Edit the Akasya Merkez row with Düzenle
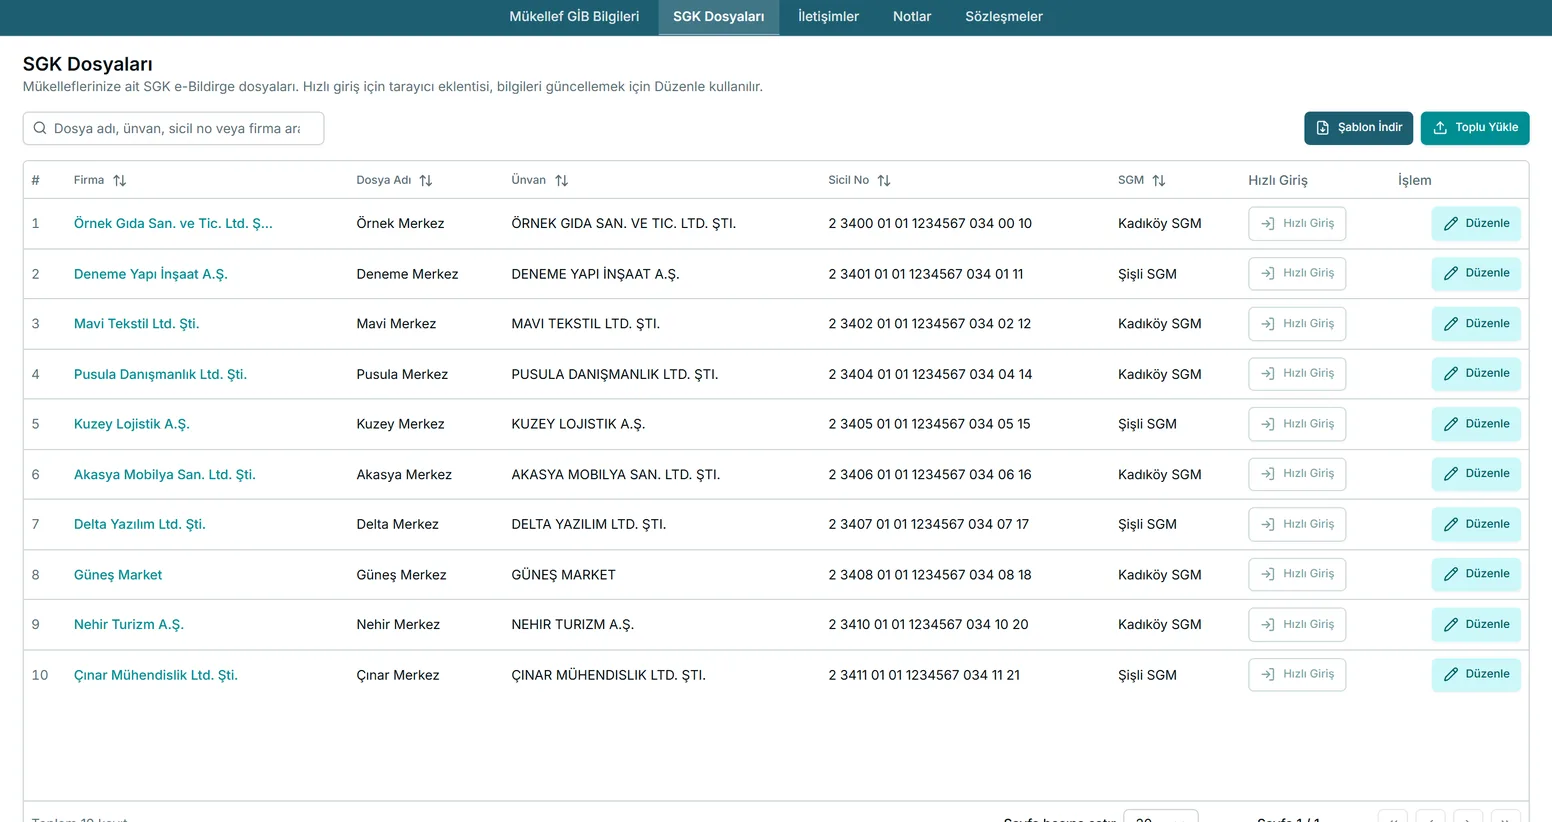Image resolution: width=1552 pixels, height=822 pixels. pyautogui.click(x=1476, y=474)
